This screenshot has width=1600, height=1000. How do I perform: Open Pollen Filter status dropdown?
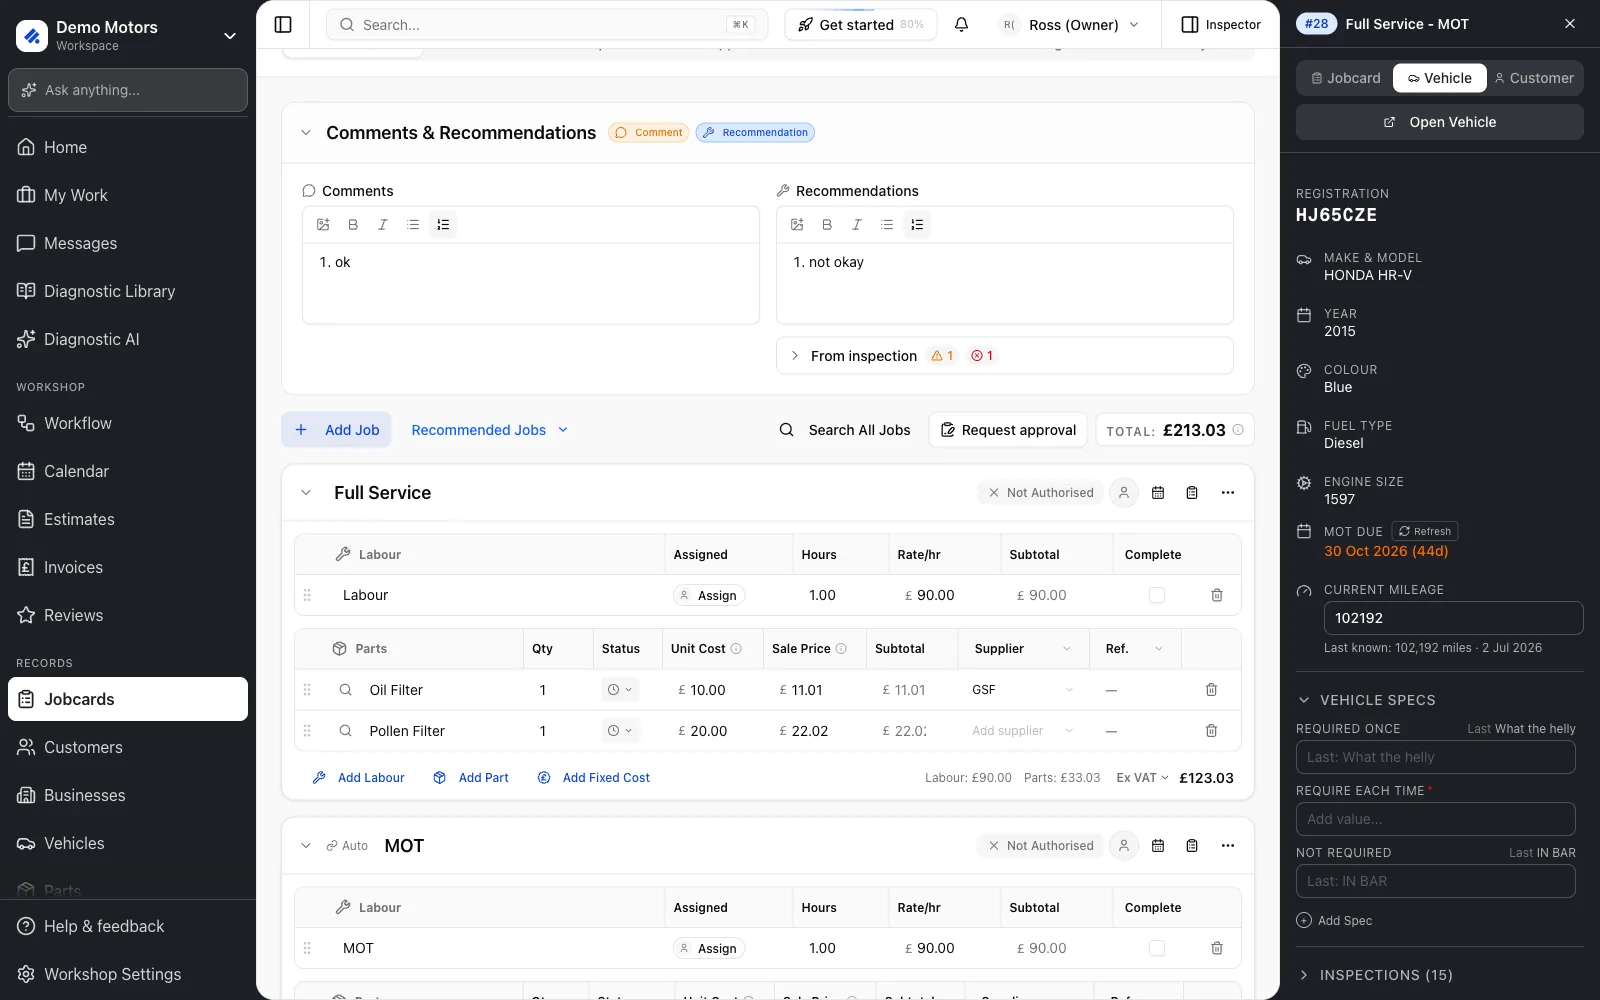620,731
